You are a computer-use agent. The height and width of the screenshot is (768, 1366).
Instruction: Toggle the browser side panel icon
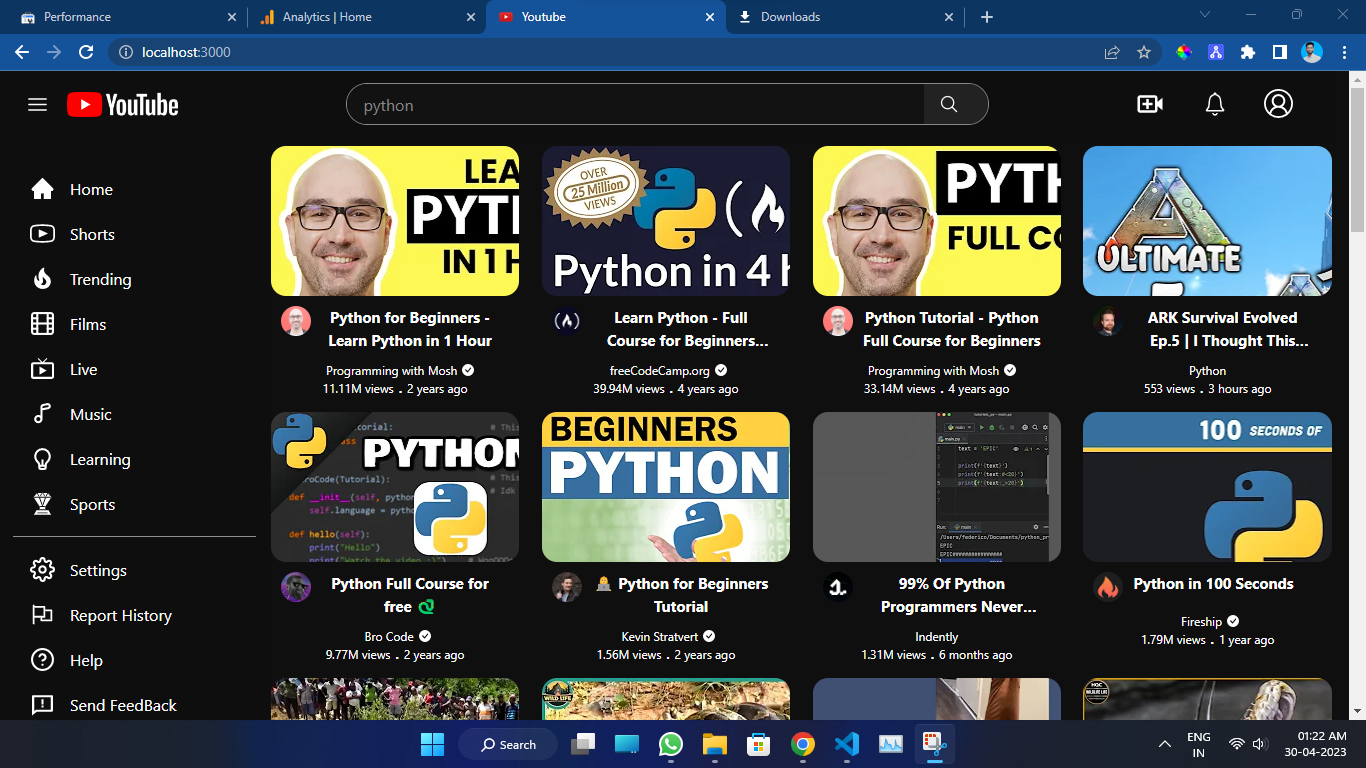(1279, 52)
